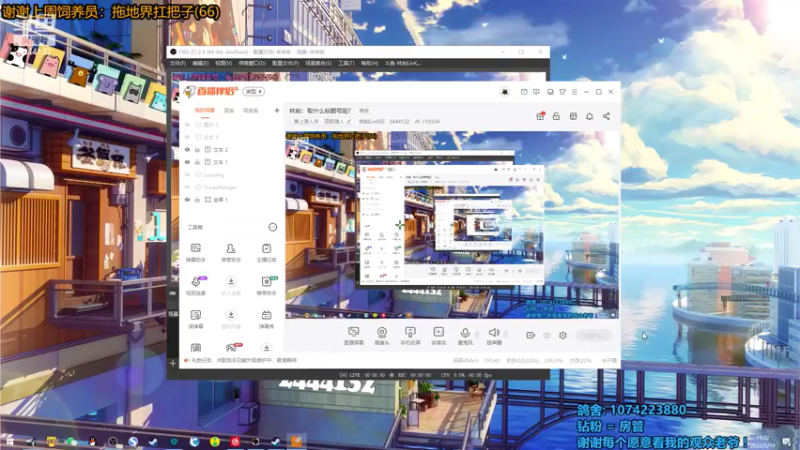This screenshot has width=800, height=450.
Task: Open the penguin QQ taskbar icon
Action: 92,441
